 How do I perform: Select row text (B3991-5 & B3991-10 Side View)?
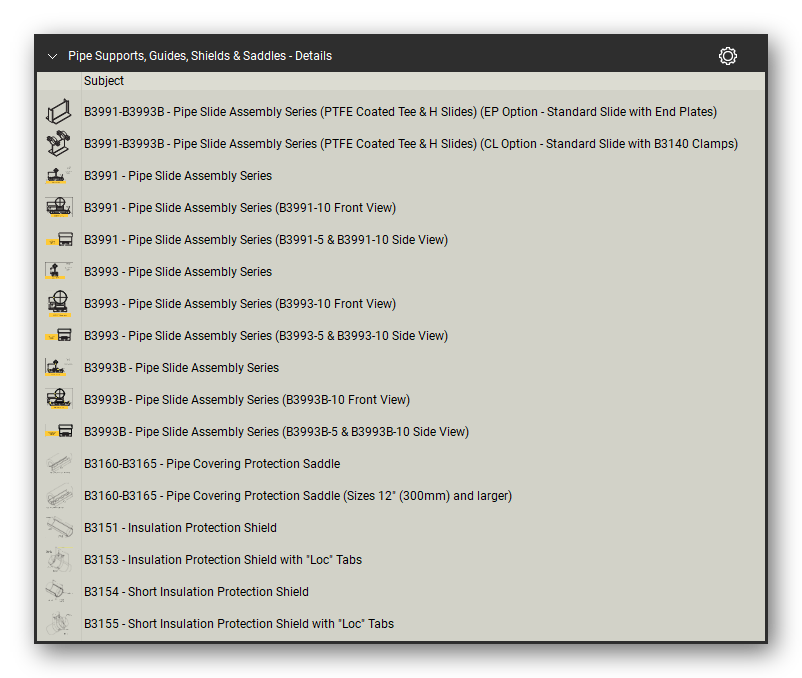[266, 240]
